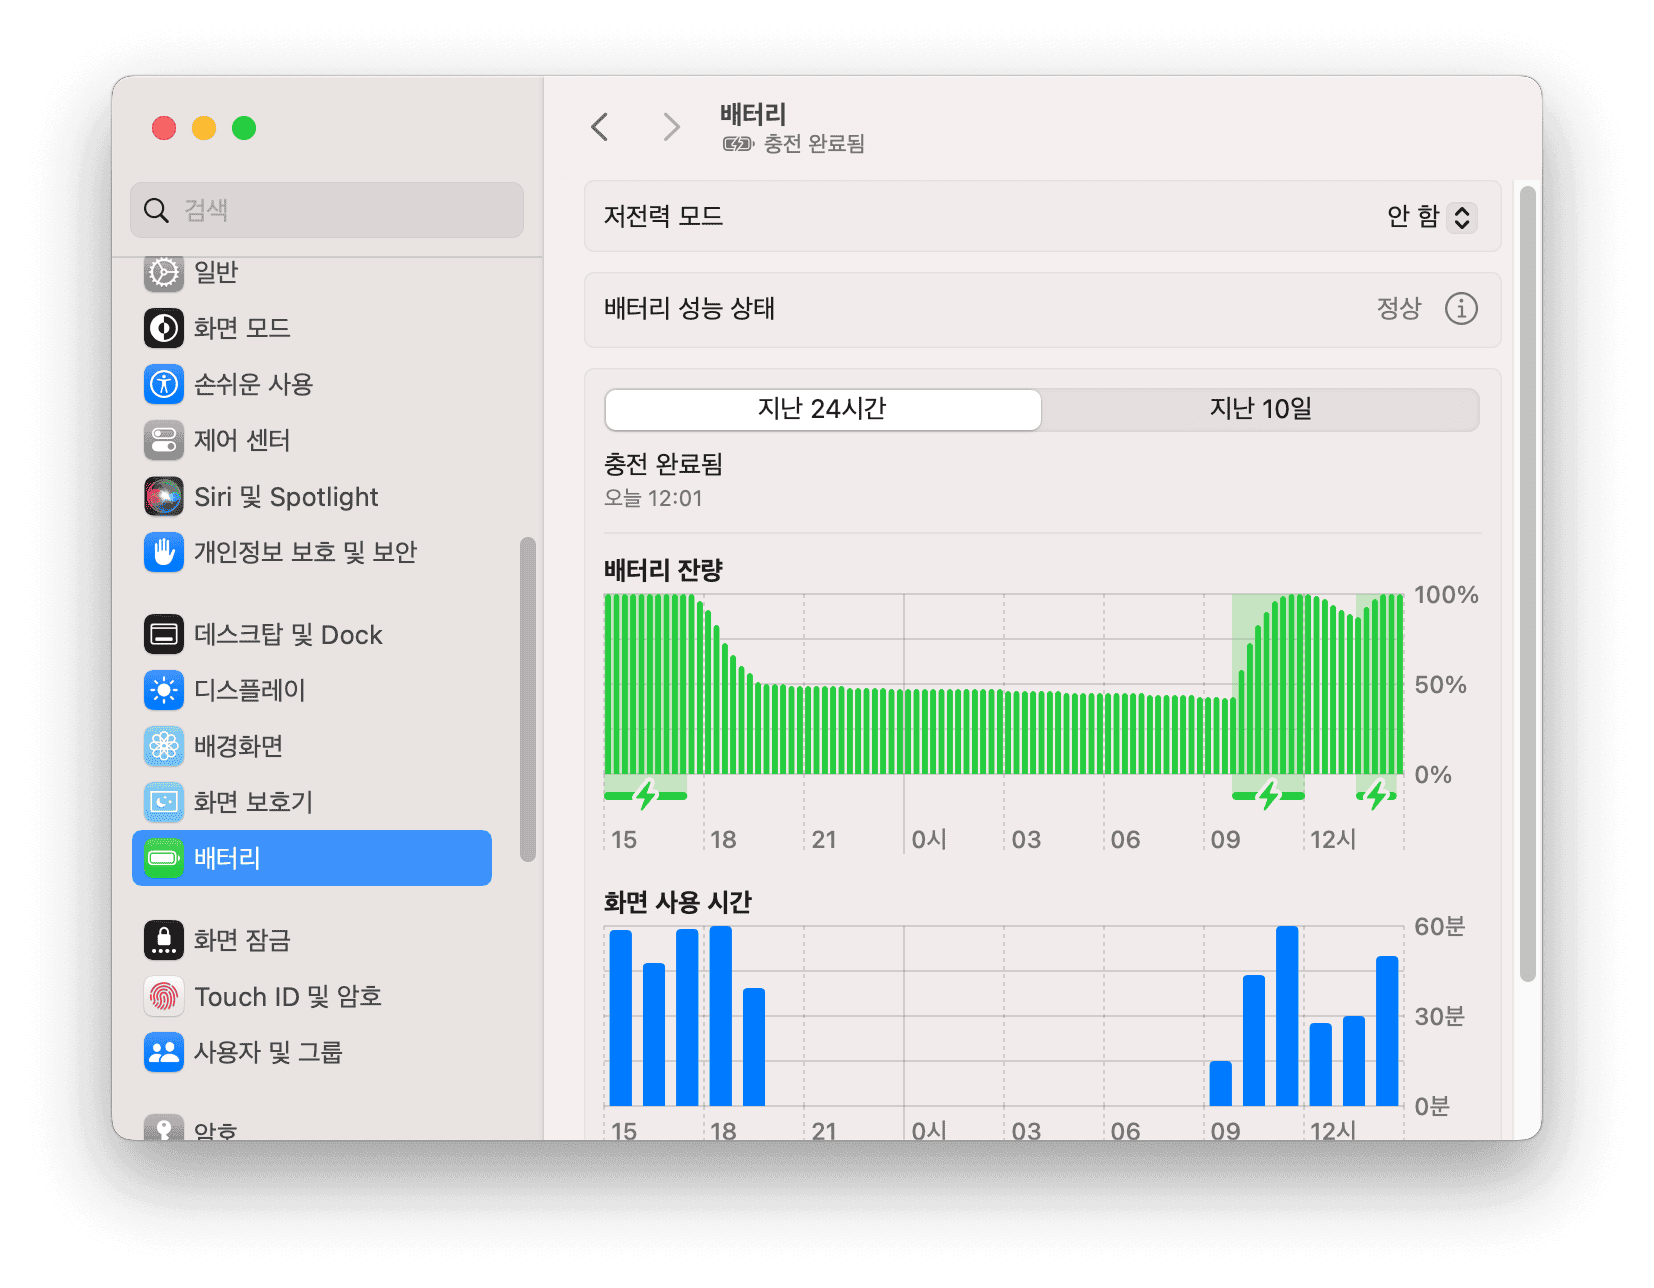The width and height of the screenshot is (1654, 1288).
Task: Go back with the left chevron
Action: pos(600,127)
